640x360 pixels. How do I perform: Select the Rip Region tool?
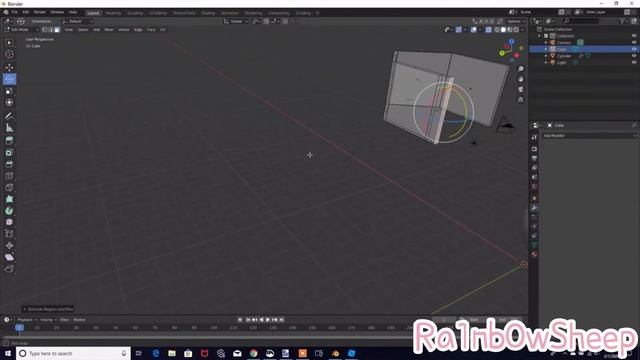click(x=9, y=269)
